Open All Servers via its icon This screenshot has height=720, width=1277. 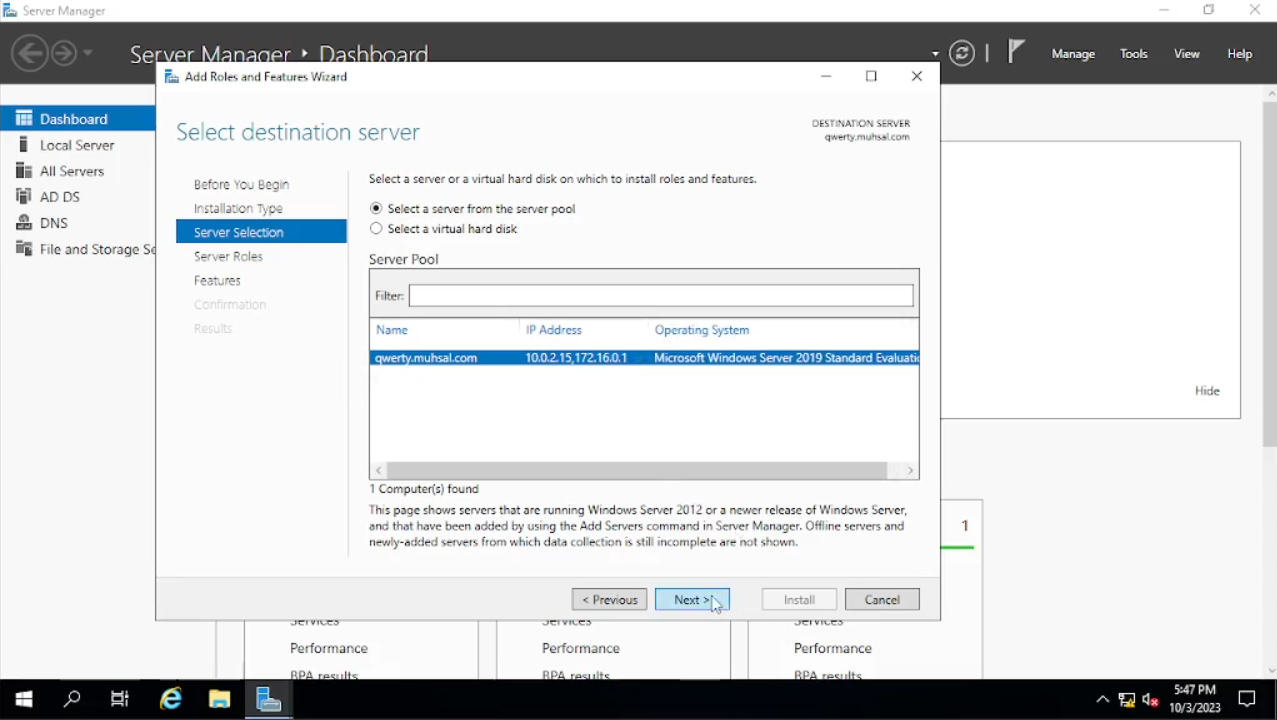pos(24,171)
